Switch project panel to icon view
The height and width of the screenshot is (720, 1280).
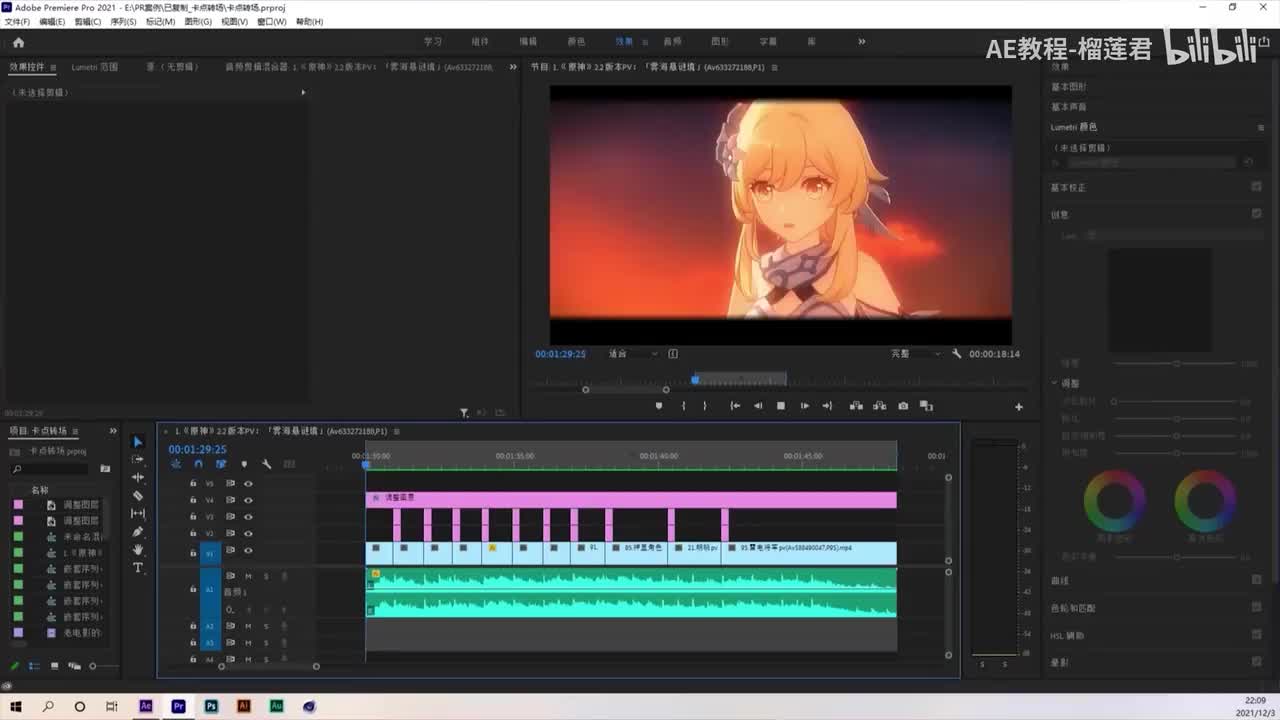click(x=53, y=666)
